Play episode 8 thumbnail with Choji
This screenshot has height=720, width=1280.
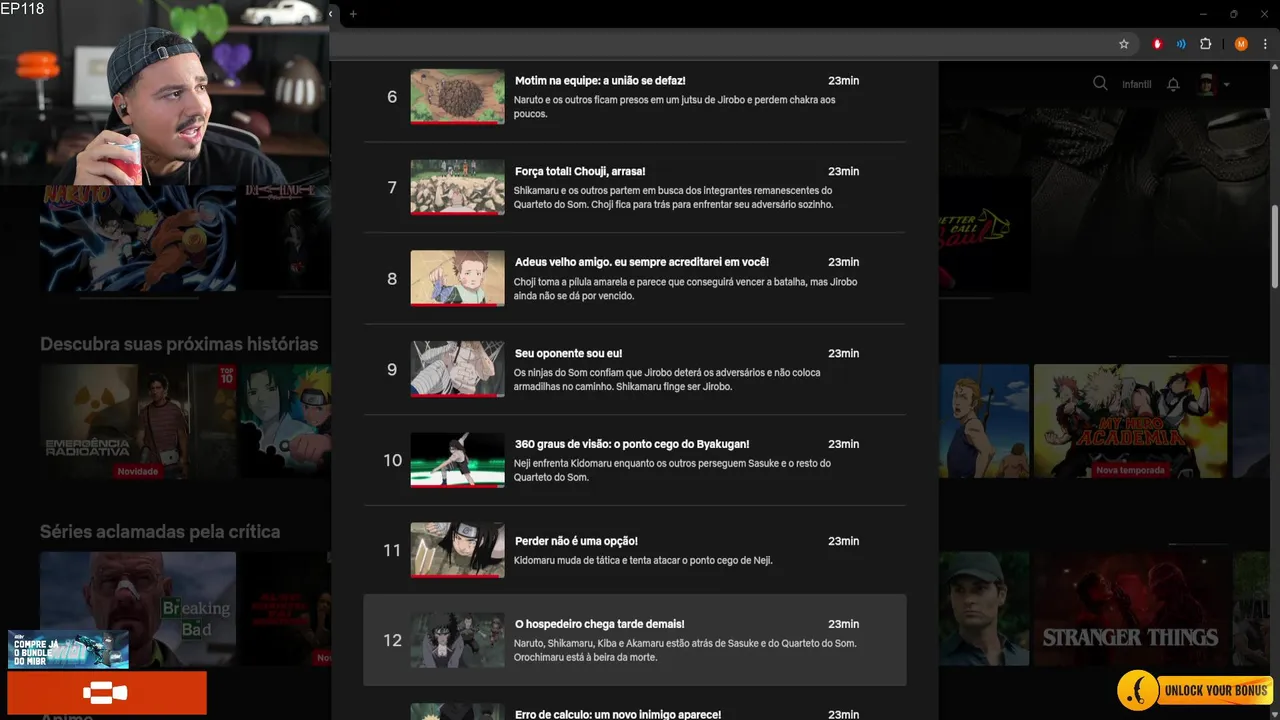pyautogui.click(x=457, y=278)
